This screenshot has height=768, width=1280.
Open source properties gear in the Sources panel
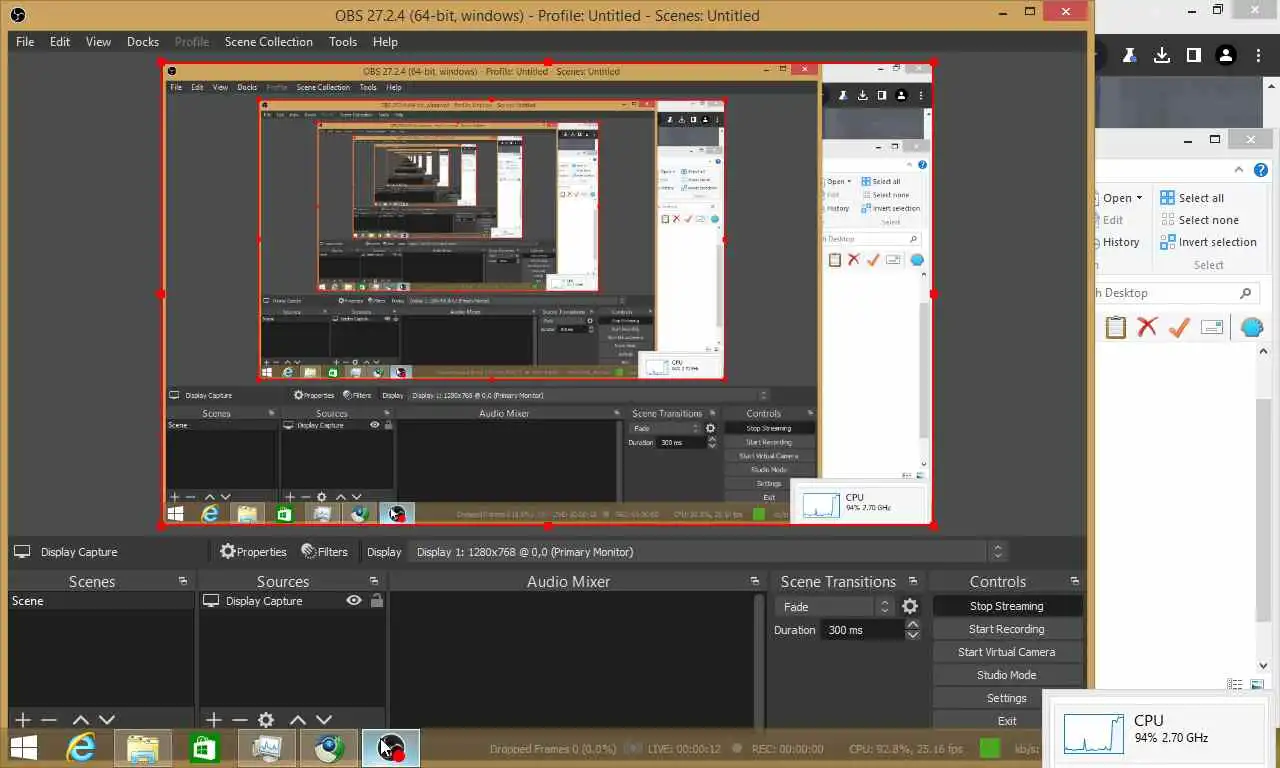[266, 719]
